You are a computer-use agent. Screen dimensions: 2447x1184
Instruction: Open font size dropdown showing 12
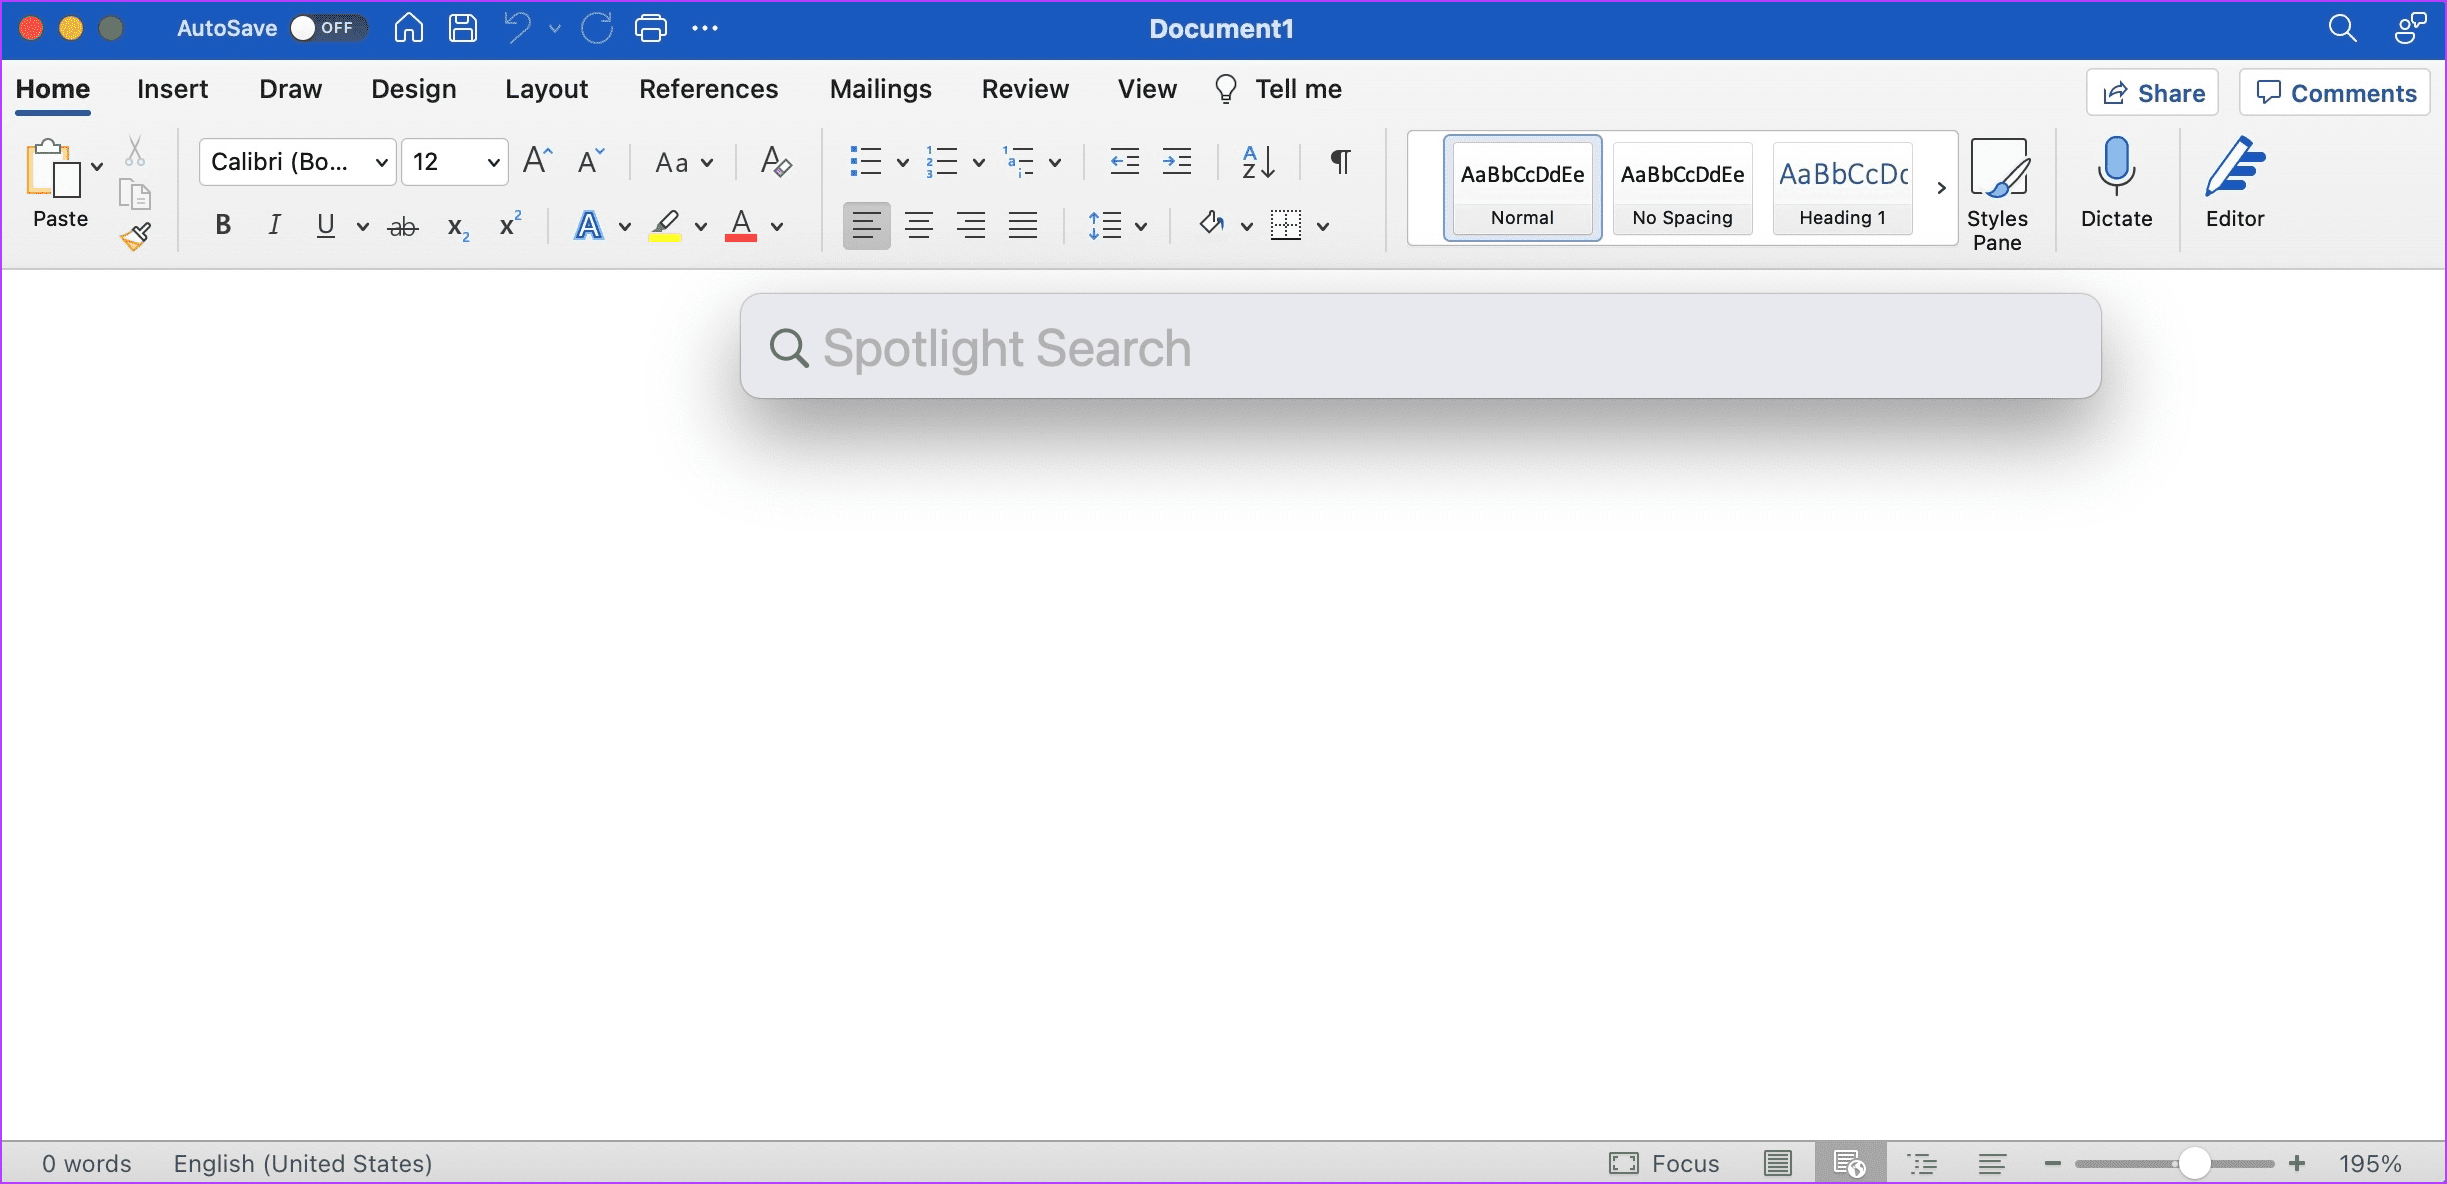tap(455, 162)
